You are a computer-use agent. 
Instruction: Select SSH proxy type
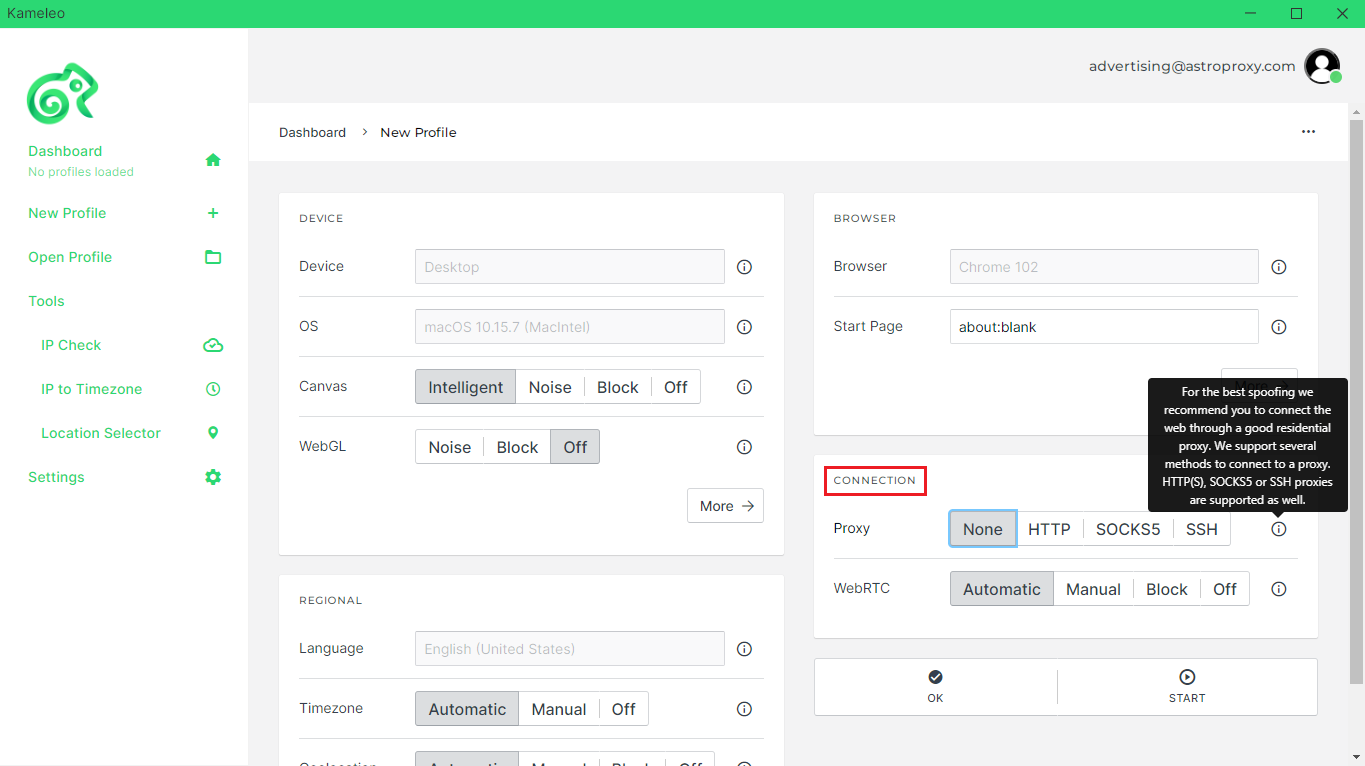[1202, 529]
